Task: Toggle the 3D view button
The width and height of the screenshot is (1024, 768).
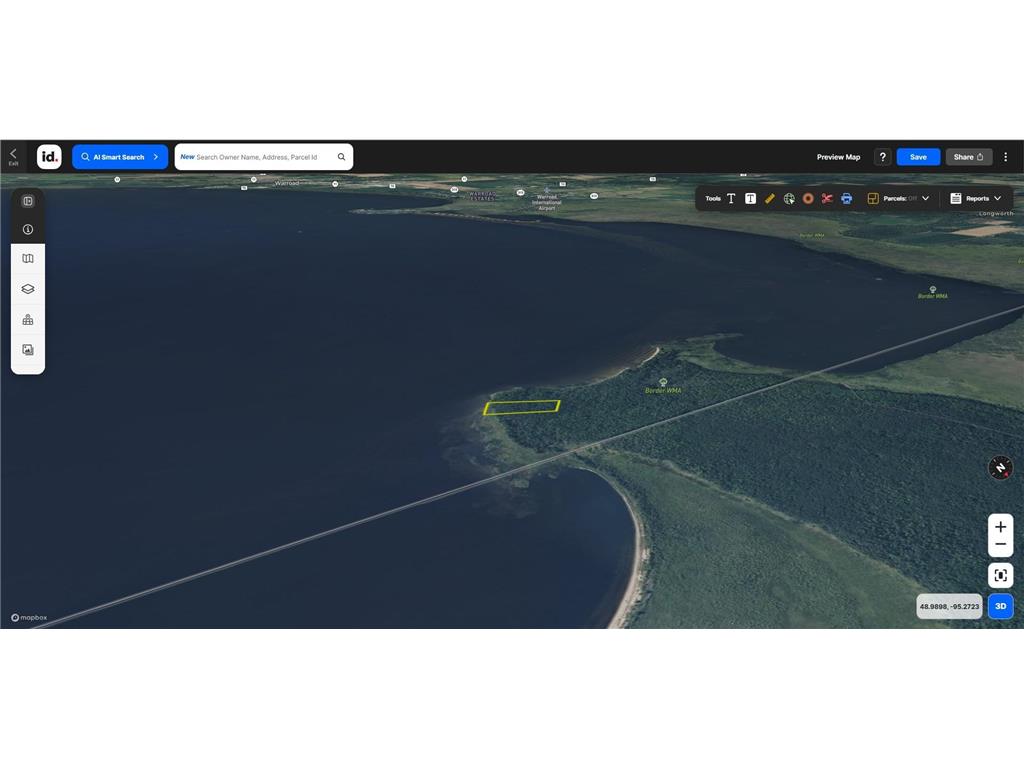Action: 1000,606
